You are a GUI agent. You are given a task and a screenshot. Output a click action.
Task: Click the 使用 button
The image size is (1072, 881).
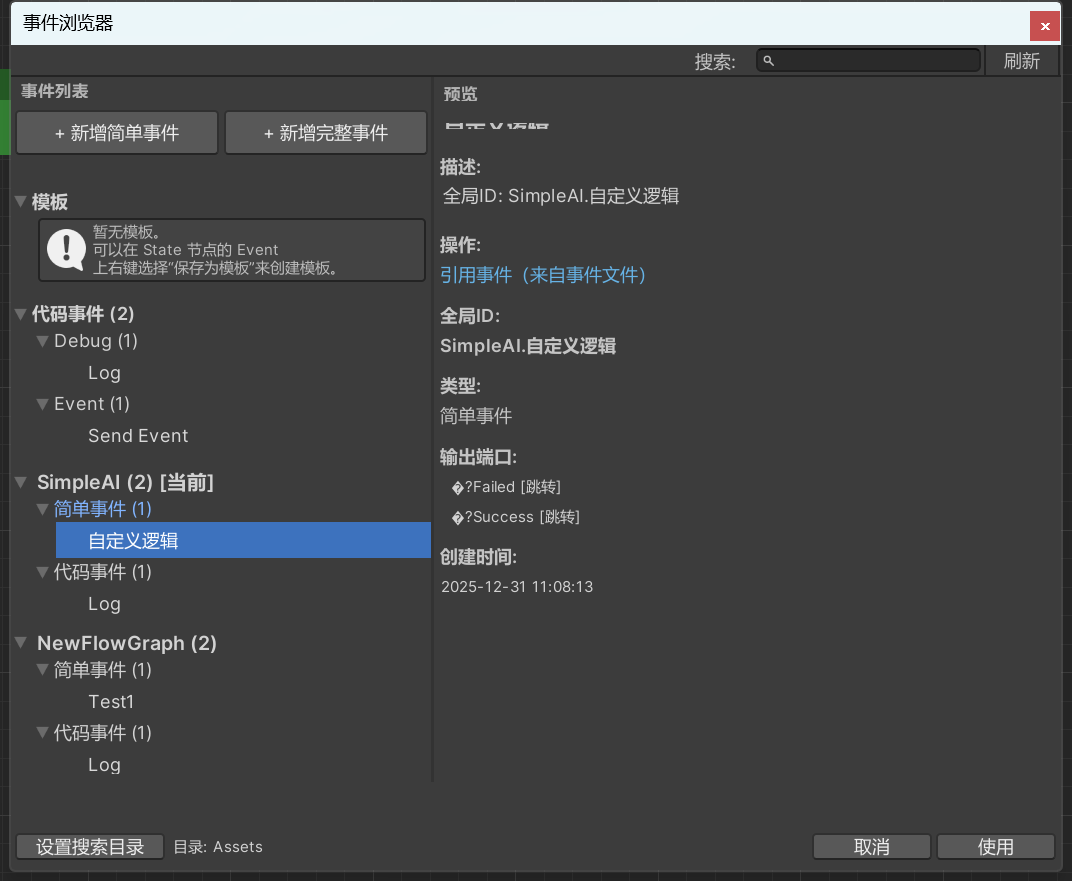[995, 847]
